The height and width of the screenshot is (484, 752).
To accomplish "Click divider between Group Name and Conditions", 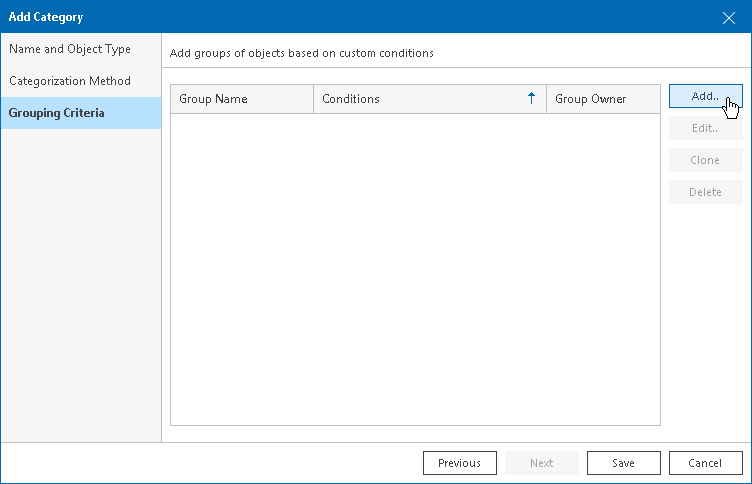I will click(x=314, y=99).
